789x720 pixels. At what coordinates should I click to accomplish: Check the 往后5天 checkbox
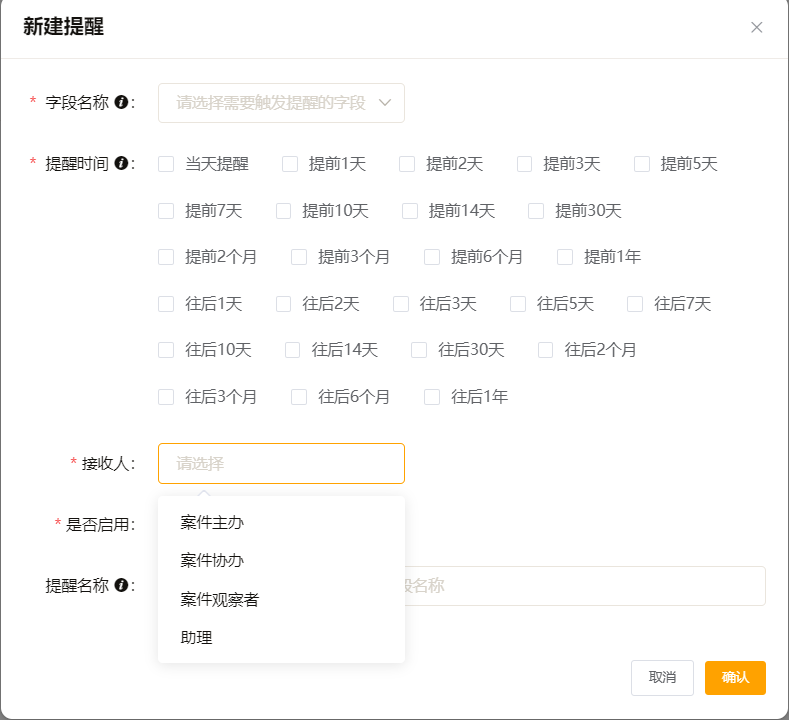pos(518,304)
